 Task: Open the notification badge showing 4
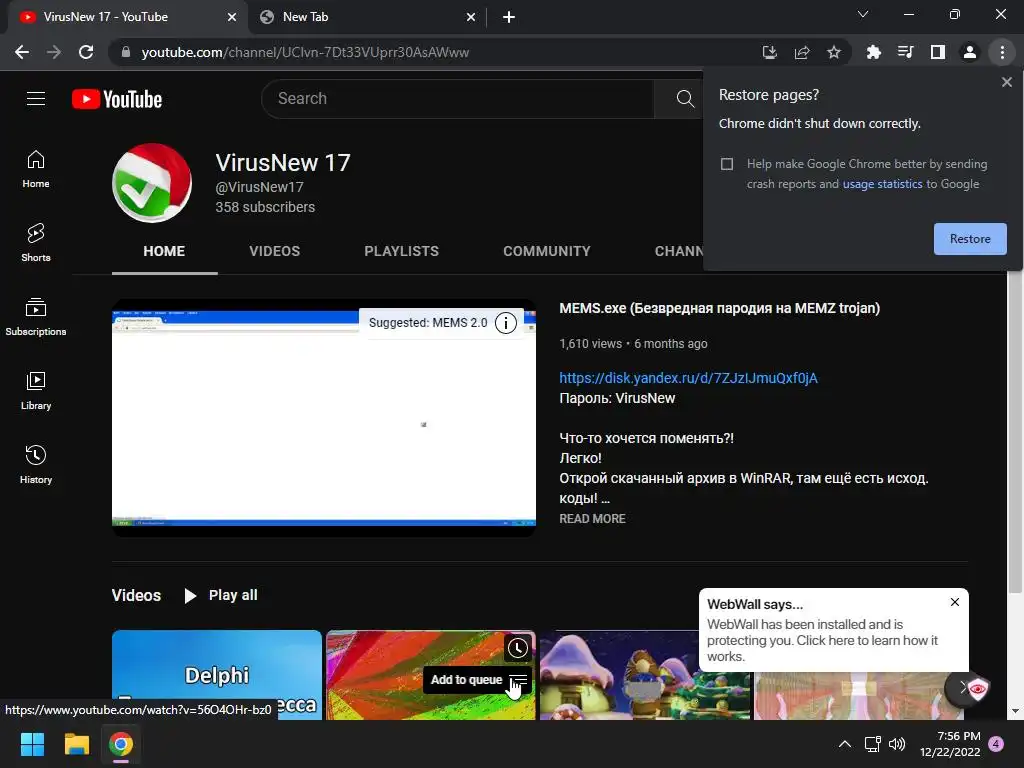point(996,744)
